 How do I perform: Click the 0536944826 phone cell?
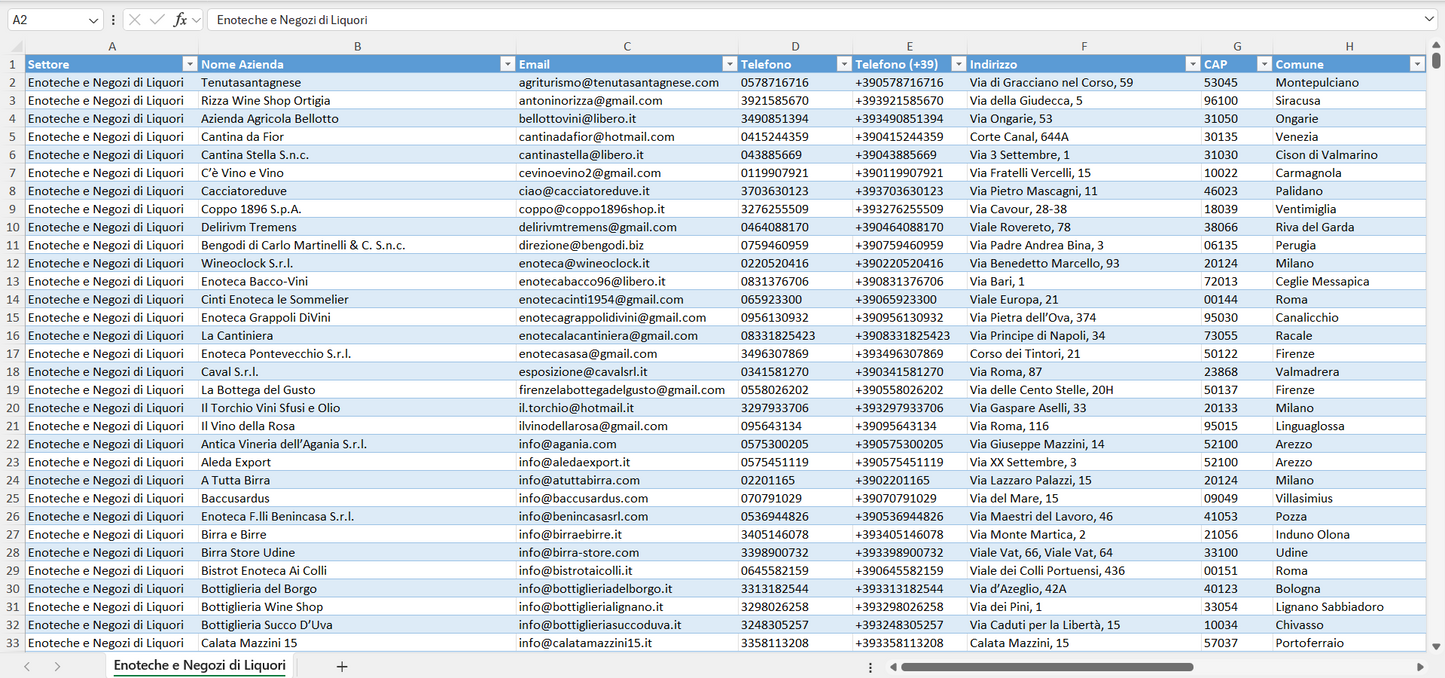[795, 516]
